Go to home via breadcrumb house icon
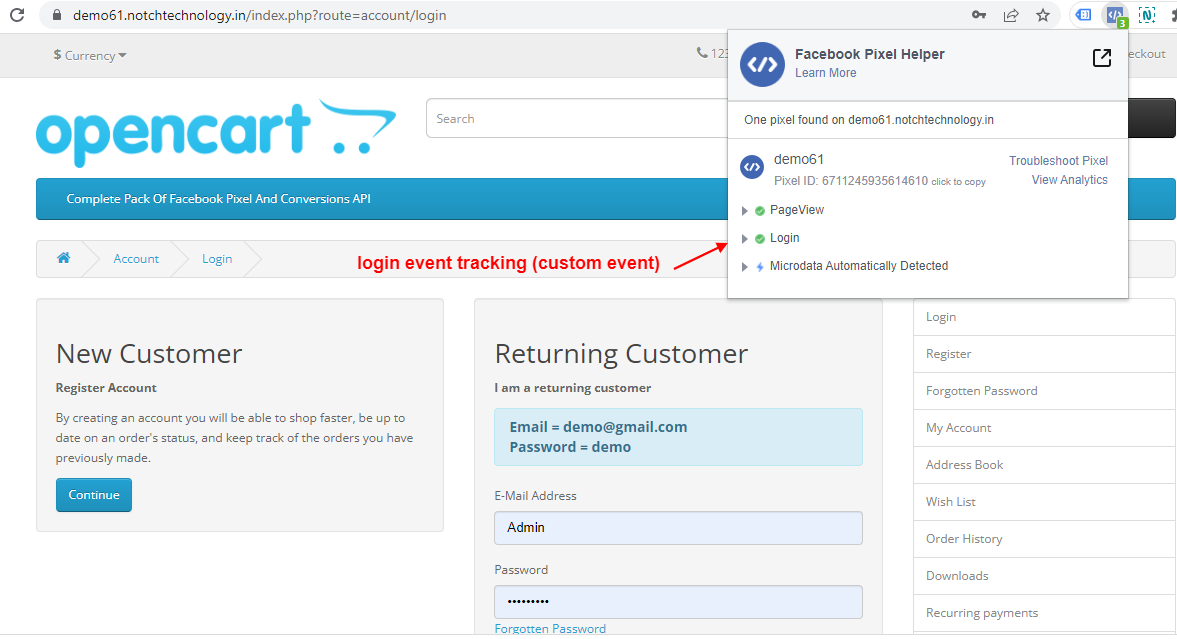 point(64,258)
